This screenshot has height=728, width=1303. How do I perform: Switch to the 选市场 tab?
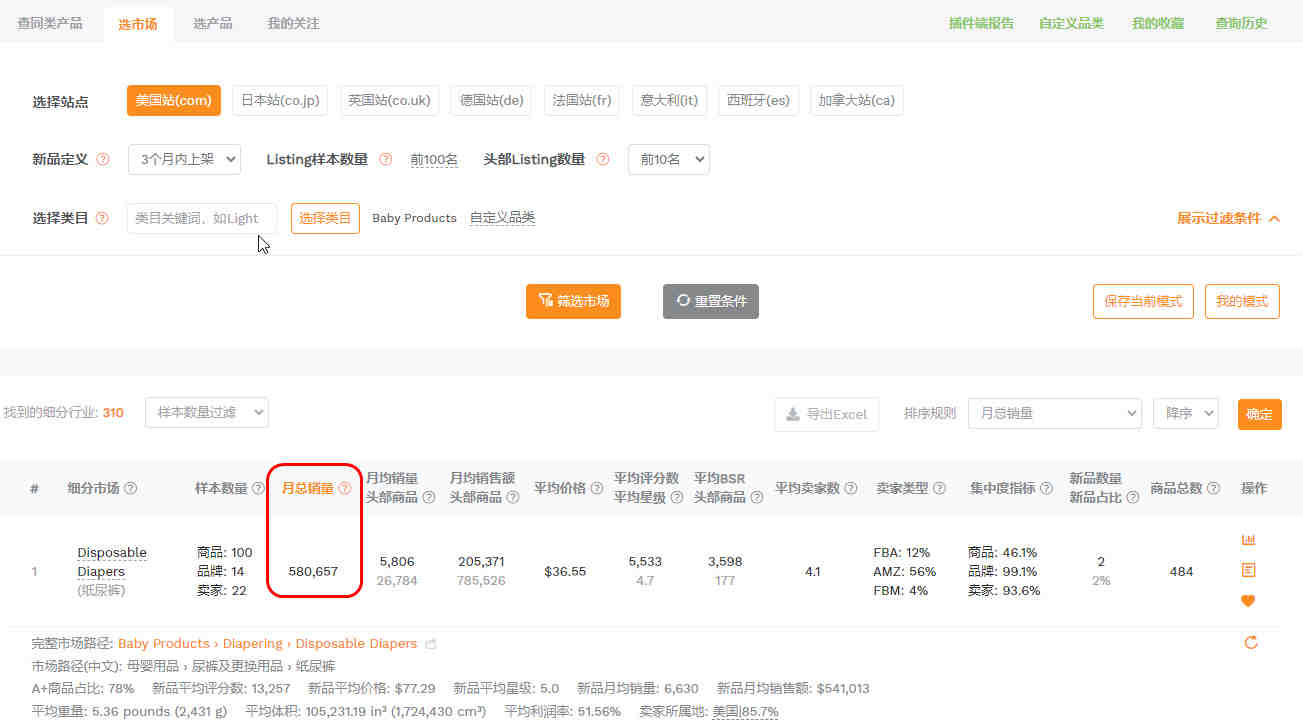138,24
